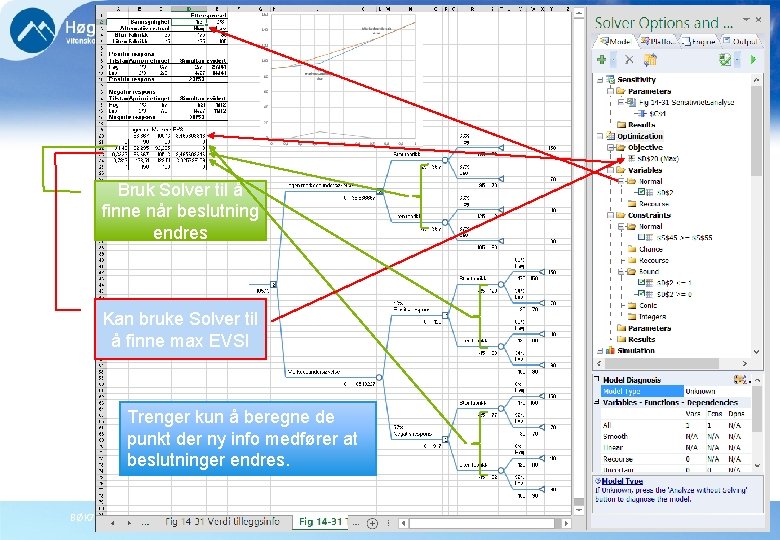Click the root decision node of the tree
The width and height of the screenshot is (780, 540).
point(273,284)
